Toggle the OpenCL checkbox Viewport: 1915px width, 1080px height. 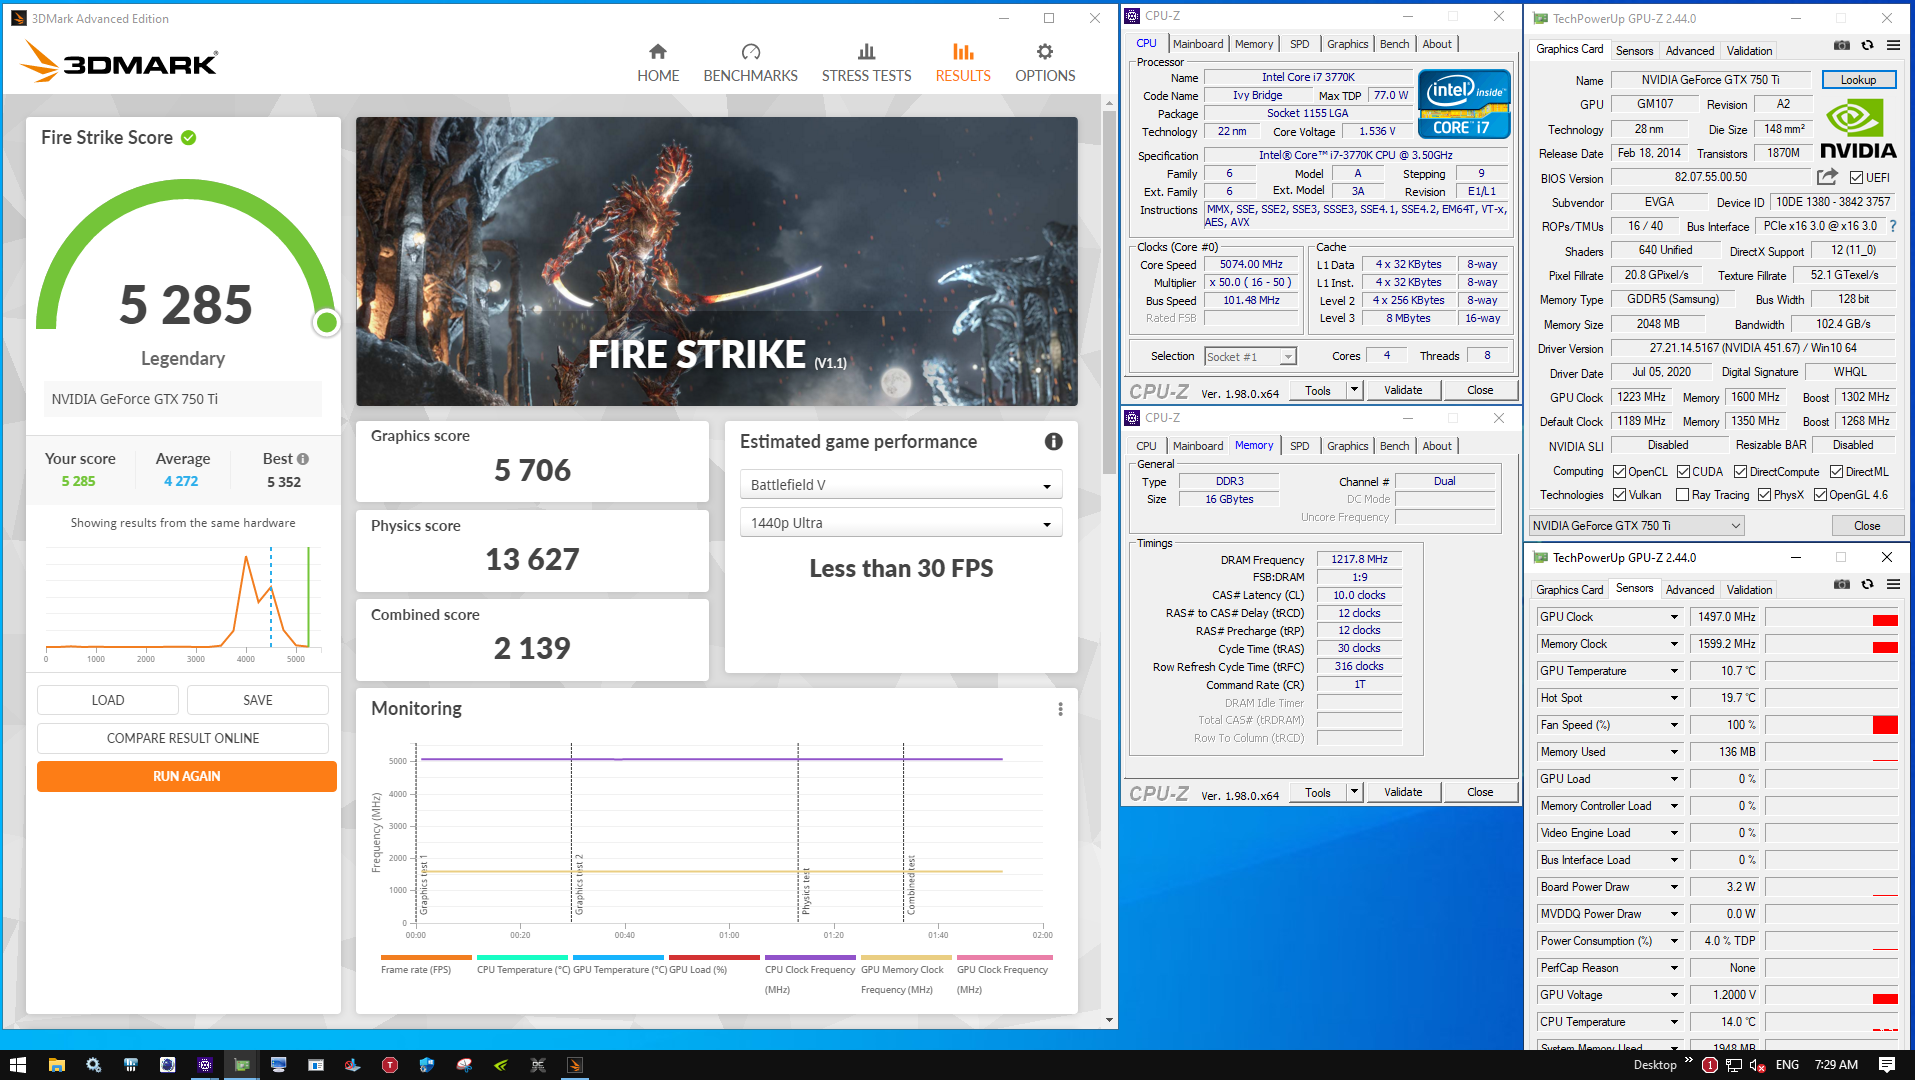[1619, 472]
